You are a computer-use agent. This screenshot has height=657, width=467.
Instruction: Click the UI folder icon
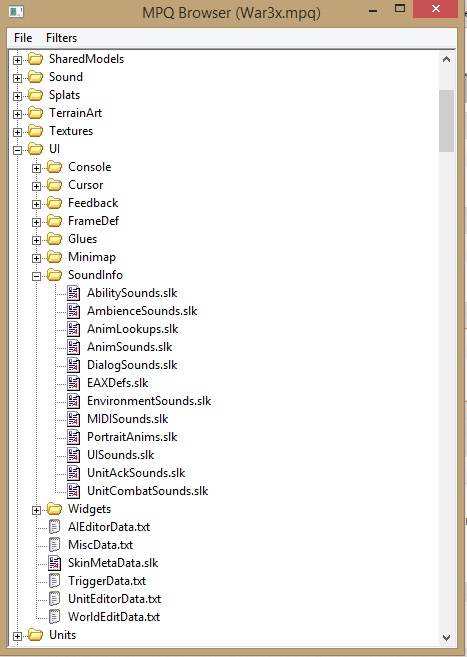[x=35, y=149]
